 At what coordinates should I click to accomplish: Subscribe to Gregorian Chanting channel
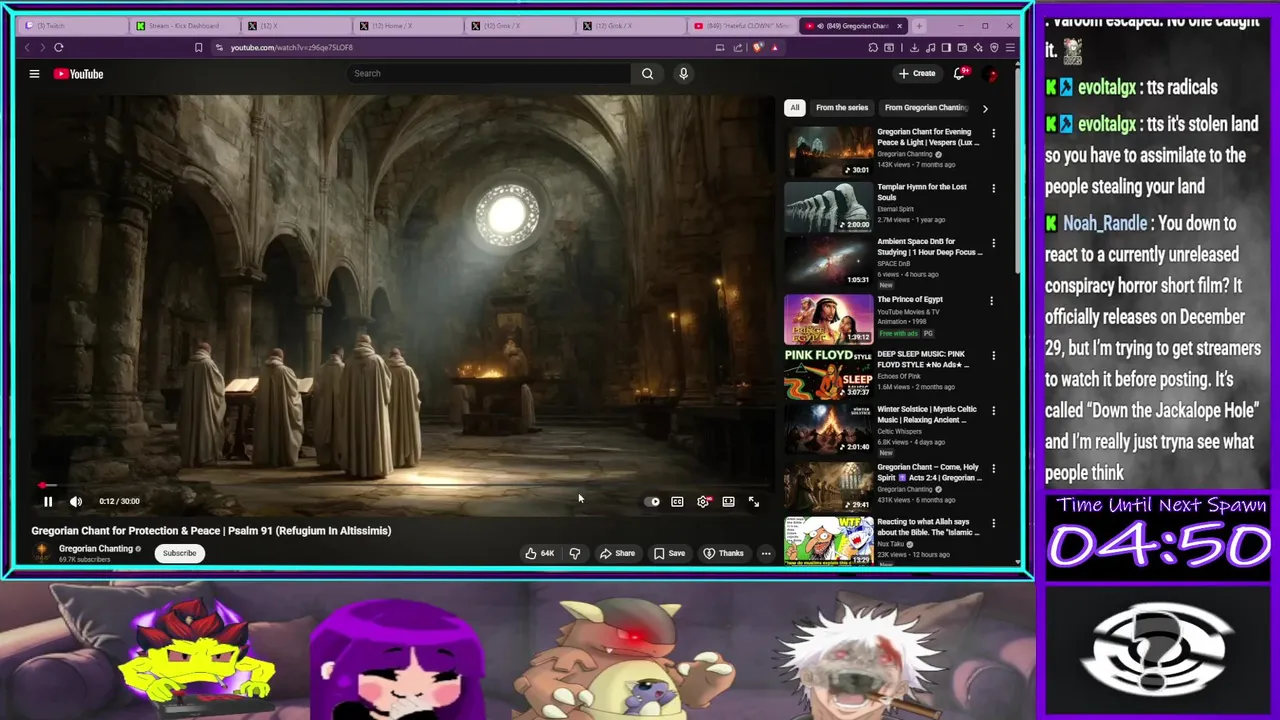[x=180, y=553]
